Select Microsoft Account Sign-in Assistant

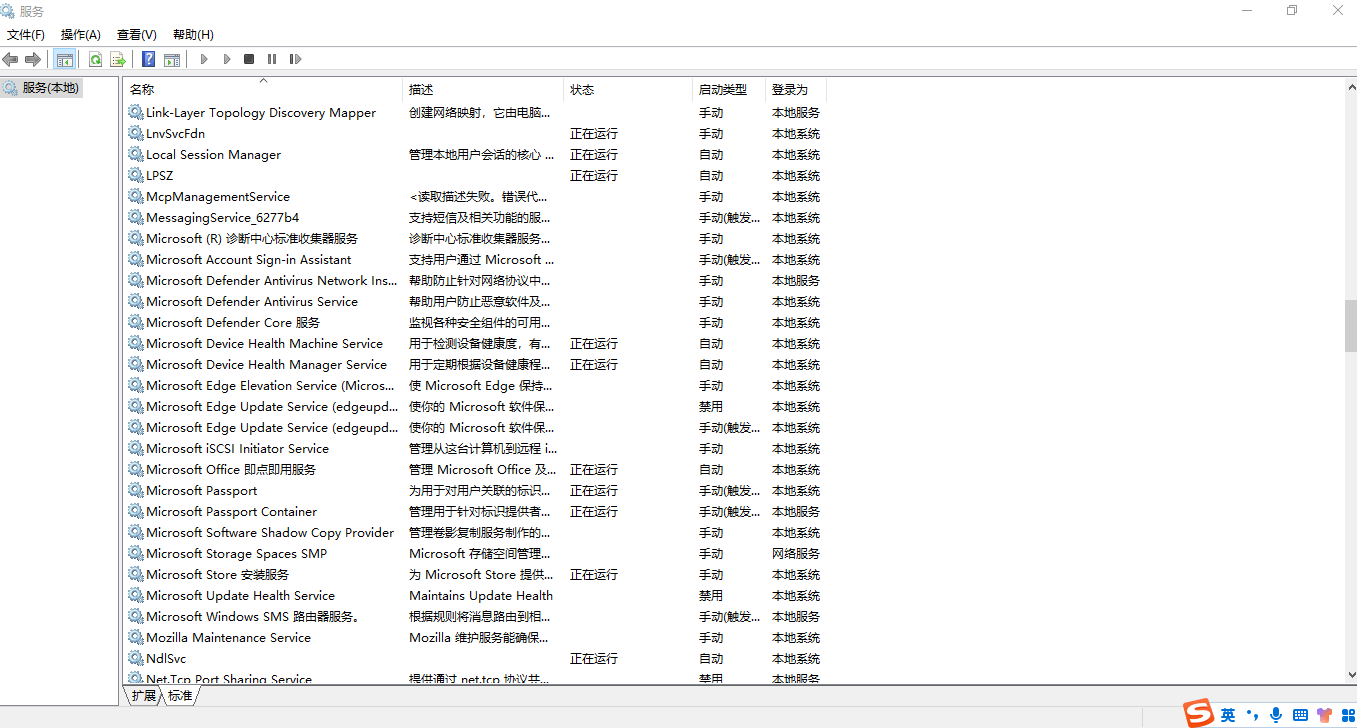249,259
